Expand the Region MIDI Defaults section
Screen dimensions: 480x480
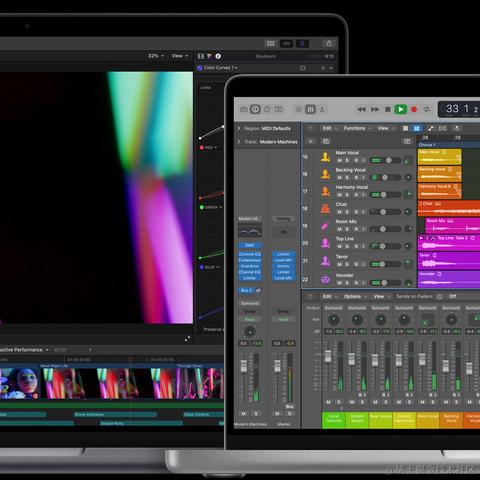(x=238, y=128)
